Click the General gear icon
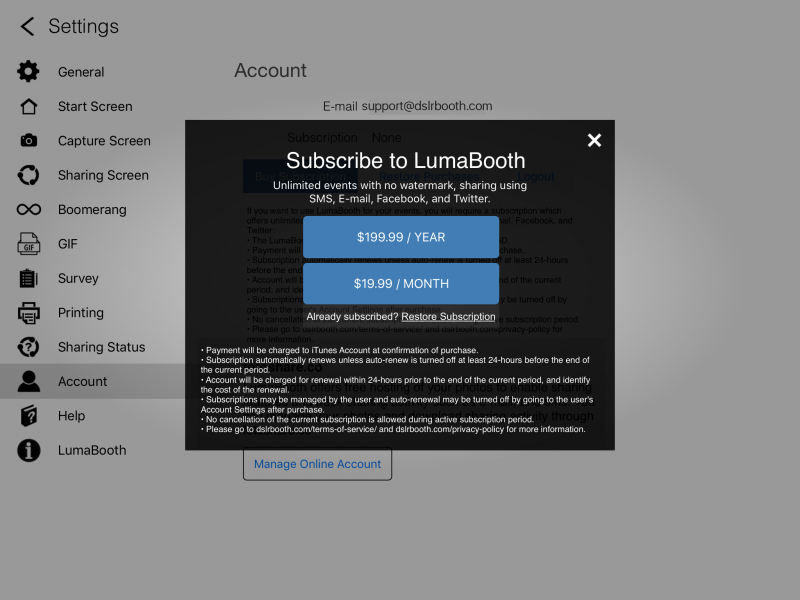The image size is (800, 600). (29, 71)
